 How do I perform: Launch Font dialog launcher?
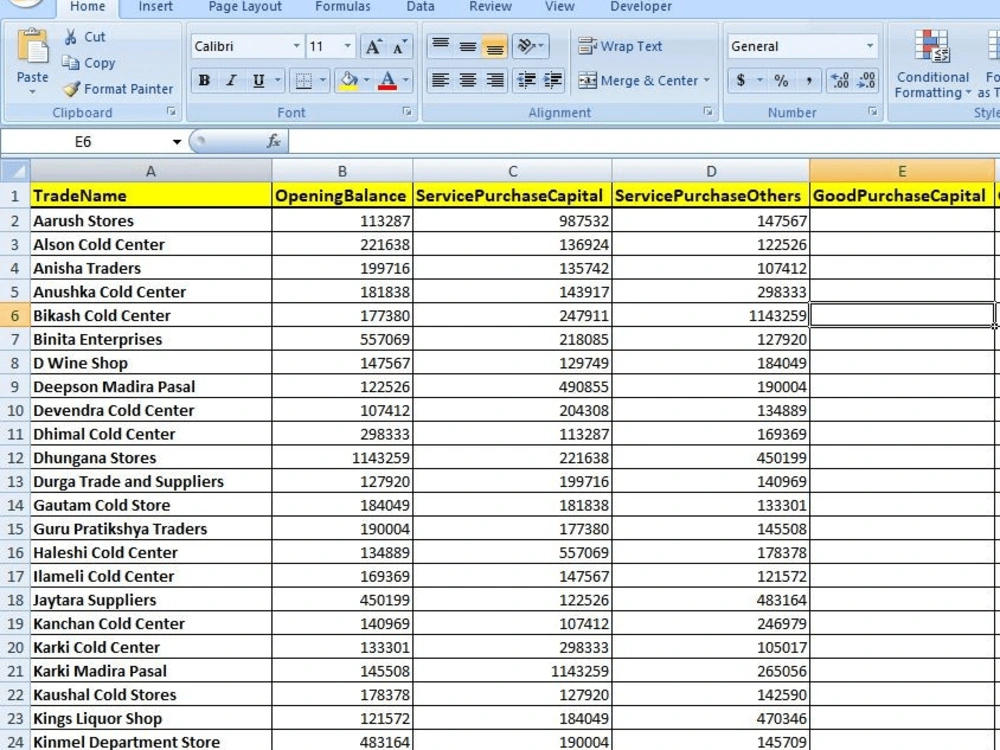pyautogui.click(x=407, y=112)
